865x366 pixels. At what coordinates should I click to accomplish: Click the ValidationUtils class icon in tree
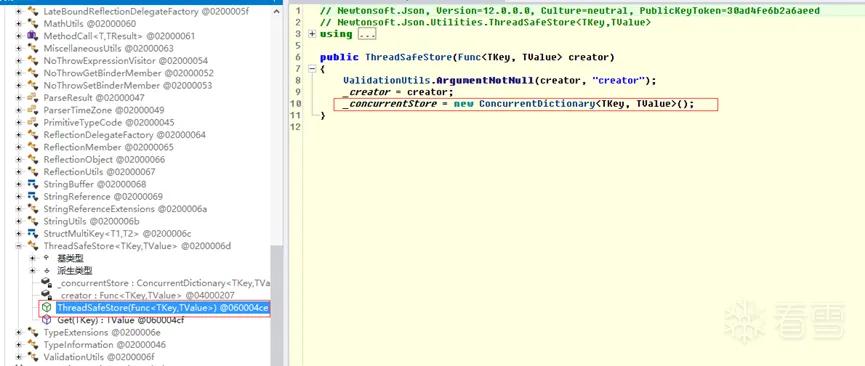[33, 357]
